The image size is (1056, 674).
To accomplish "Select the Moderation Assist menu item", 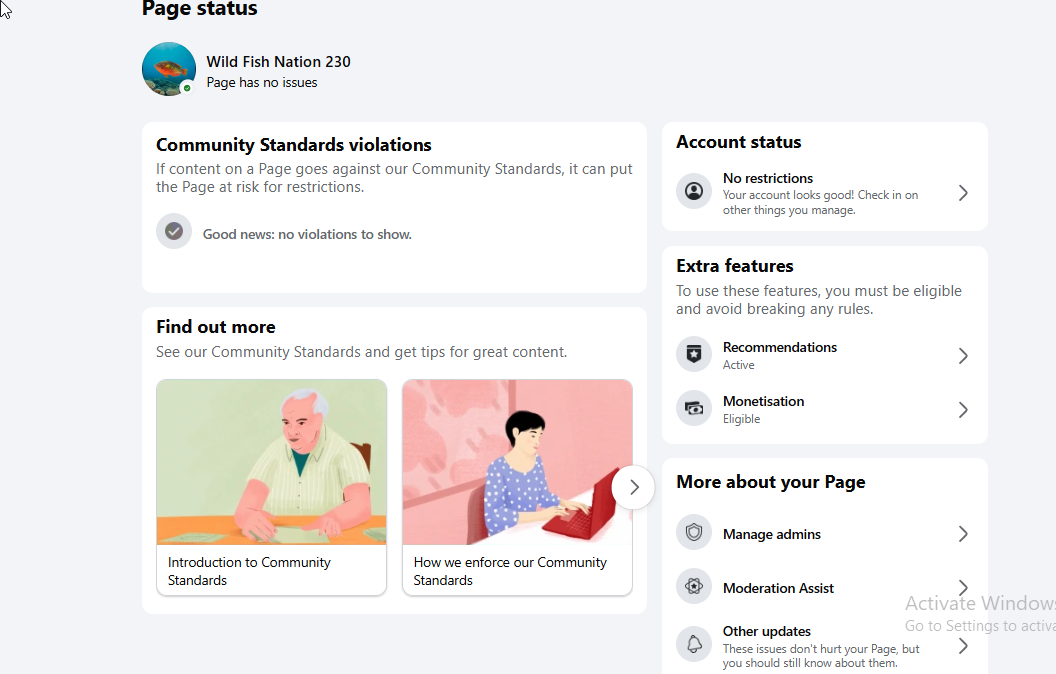I will (824, 588).
